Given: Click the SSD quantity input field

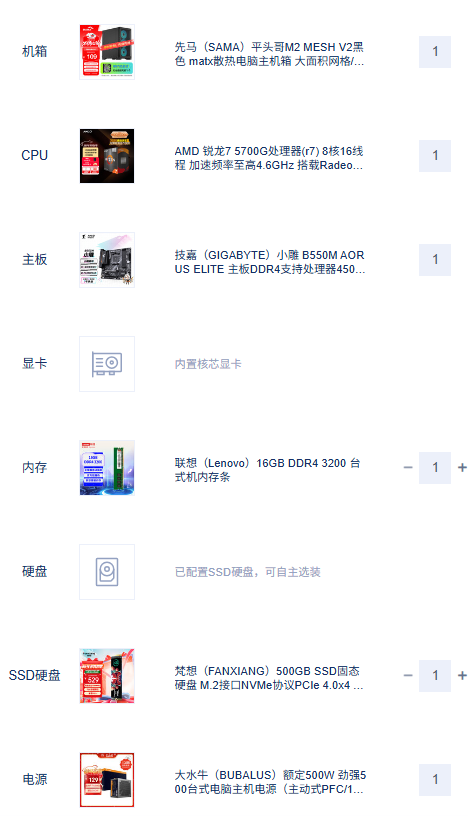Looking at the screenshot, I should 435,676.
